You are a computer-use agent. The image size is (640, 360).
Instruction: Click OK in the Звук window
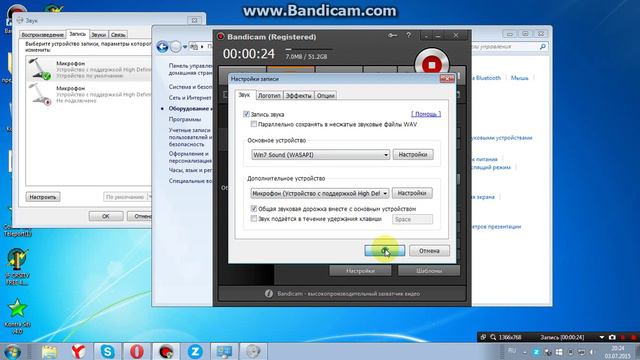pos(106,216)
